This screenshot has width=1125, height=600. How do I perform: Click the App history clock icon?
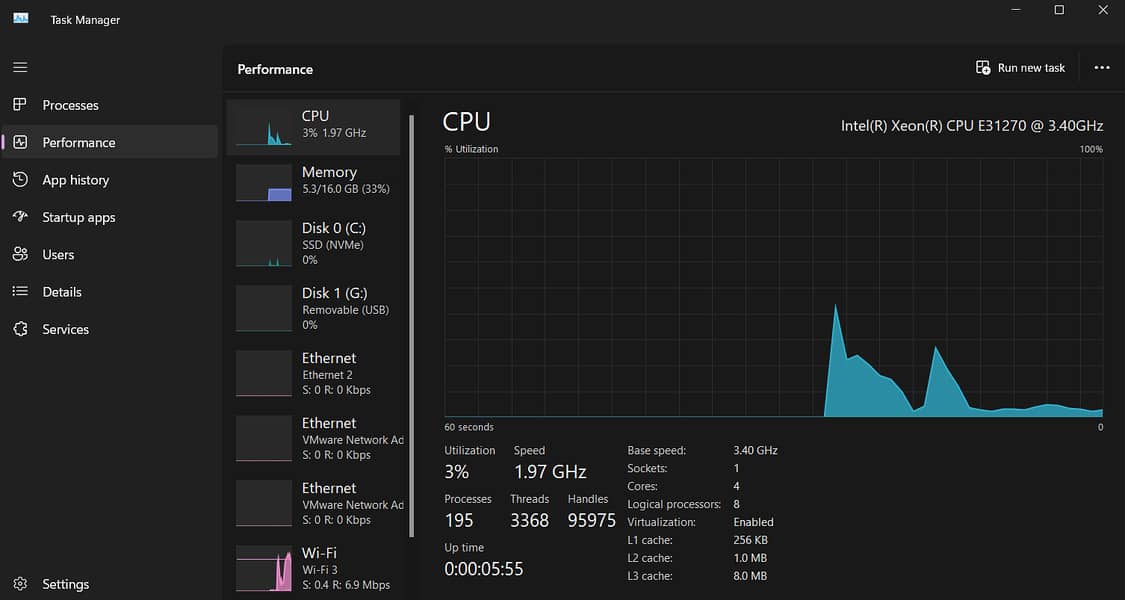[20, 179]
